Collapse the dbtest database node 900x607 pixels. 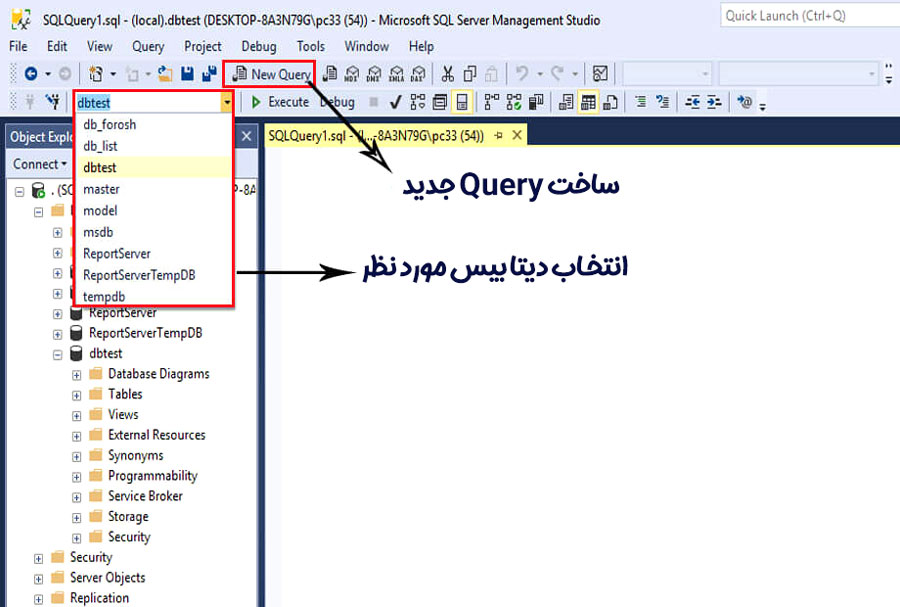coord(57,355)
